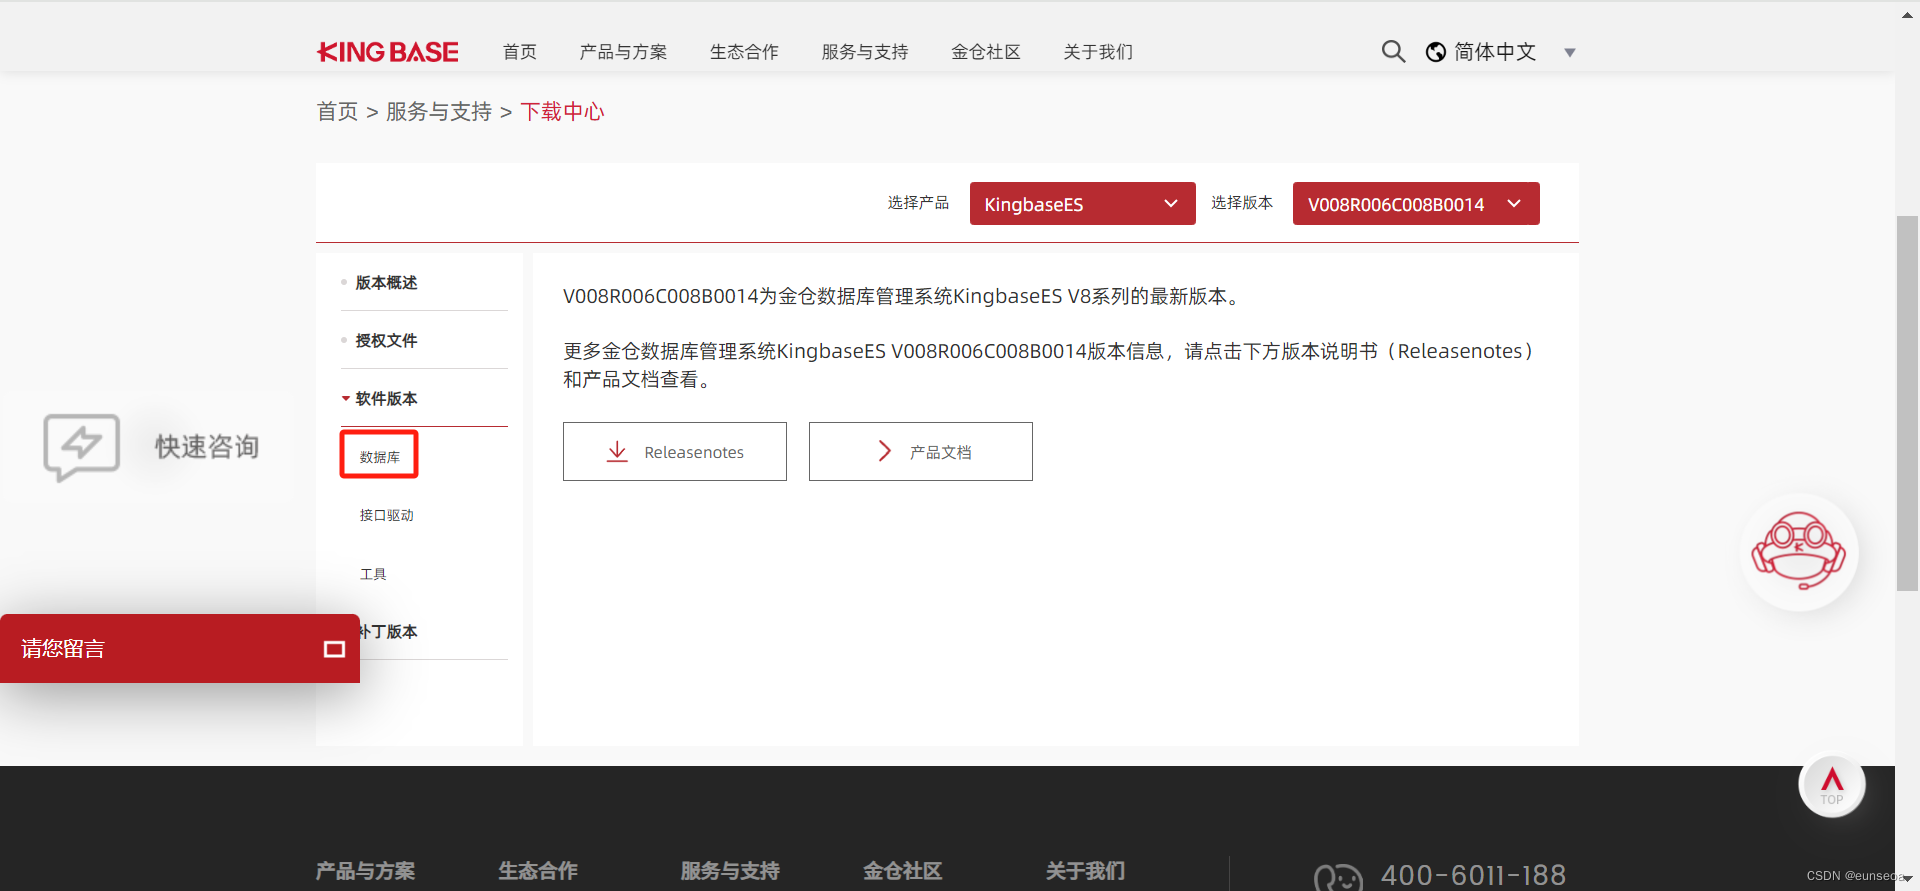Go to 服务与支持 in the breadcrumb
This screenshot has width=1920, height=891.
click(439, 111)
